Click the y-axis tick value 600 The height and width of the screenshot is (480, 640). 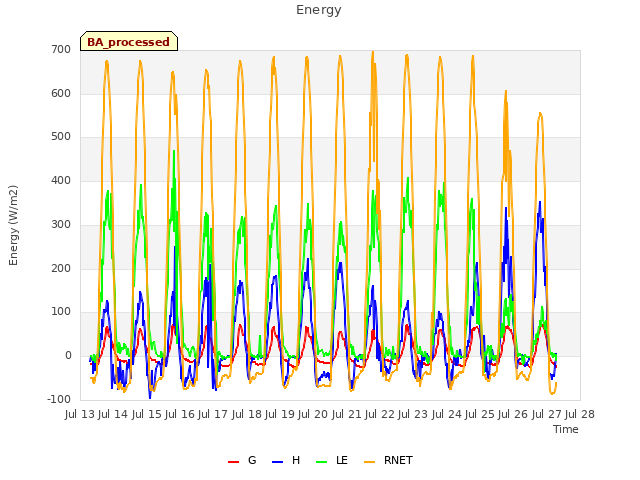click(x=61, y=93)
